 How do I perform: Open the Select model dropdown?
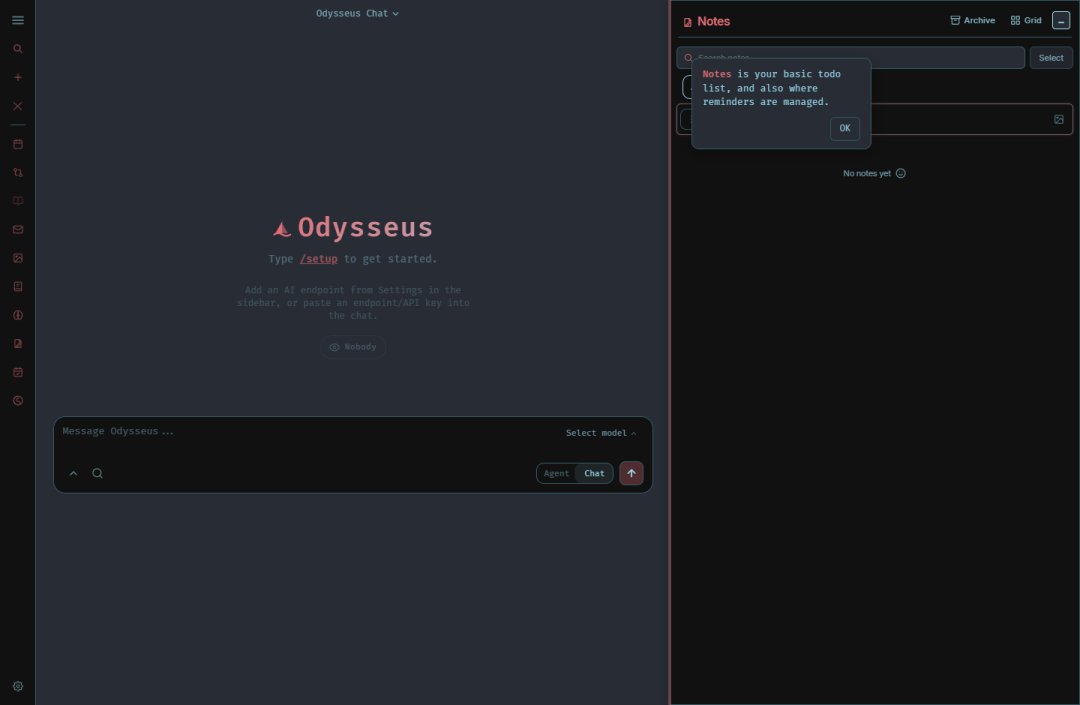pos(601,433)
